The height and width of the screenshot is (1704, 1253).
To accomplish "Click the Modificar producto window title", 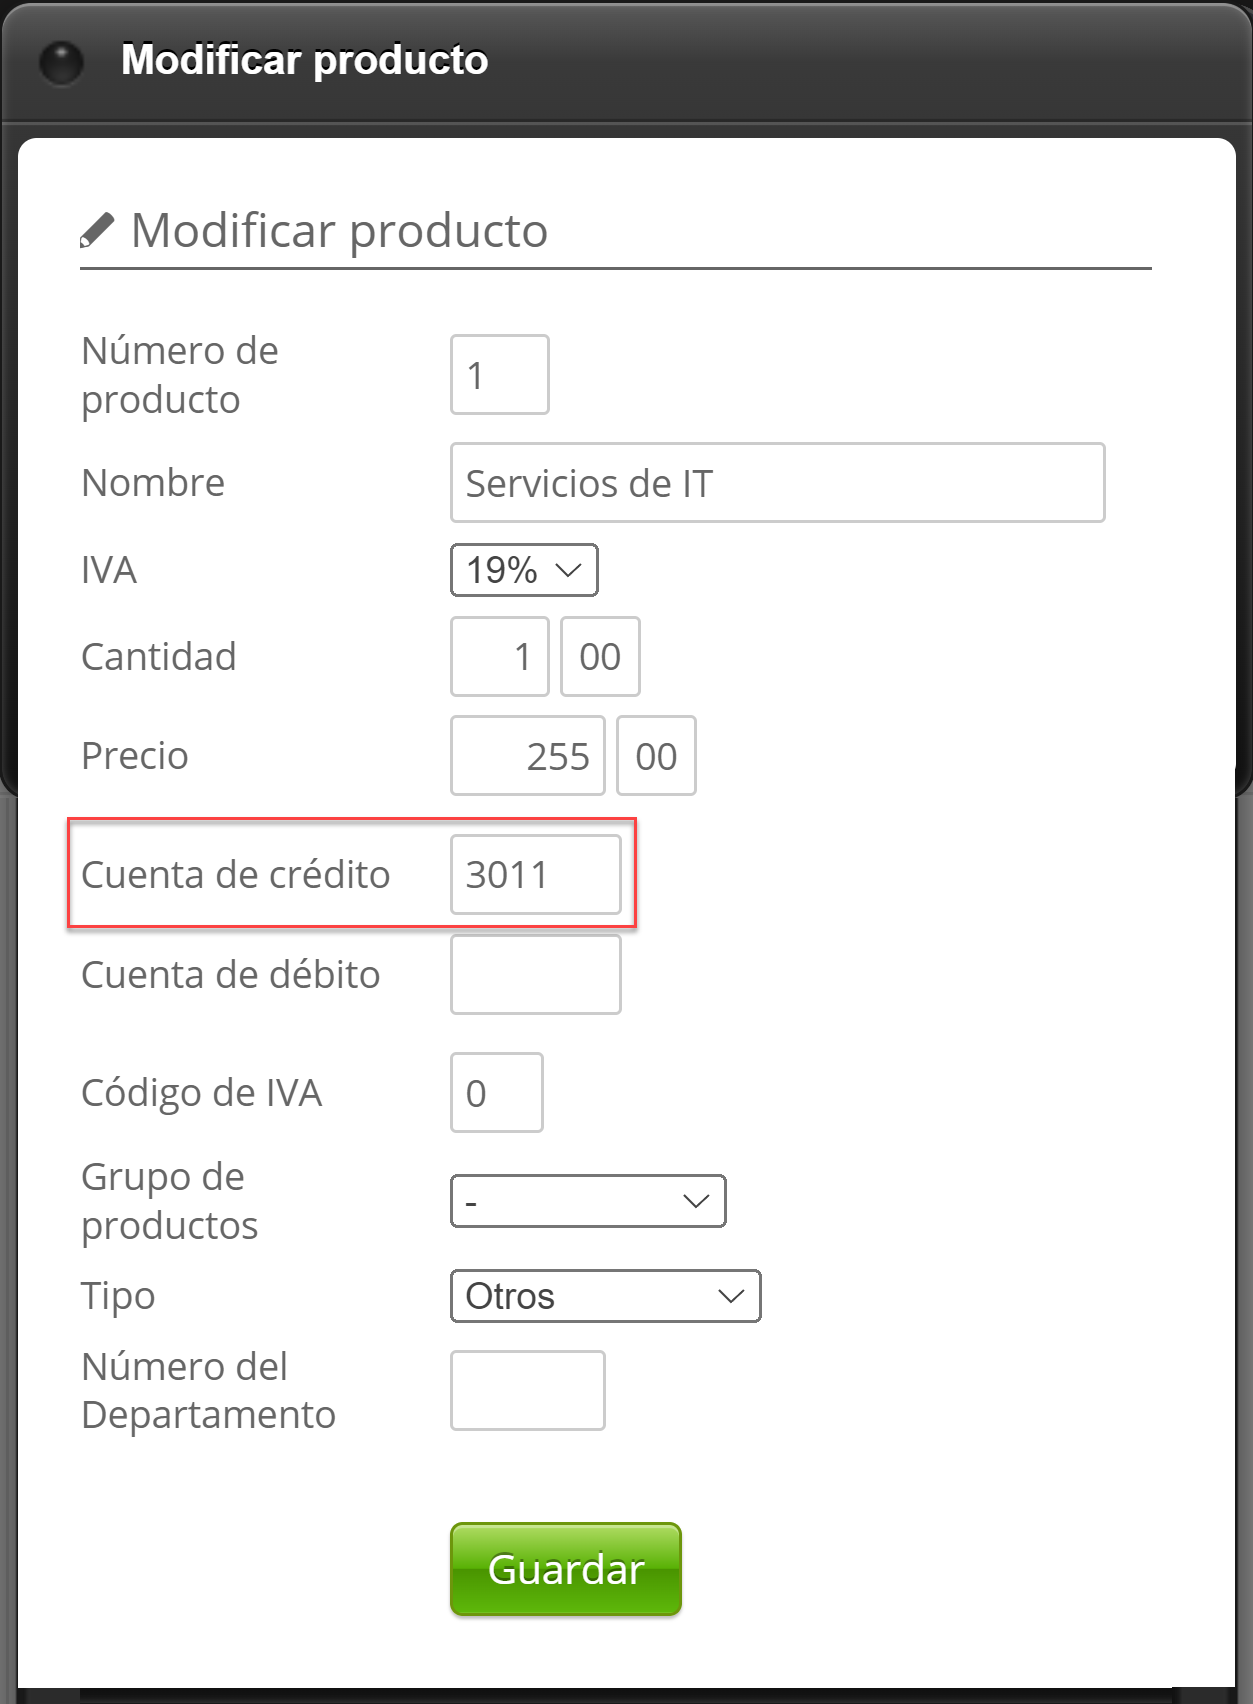I will [x=304, y=60].
